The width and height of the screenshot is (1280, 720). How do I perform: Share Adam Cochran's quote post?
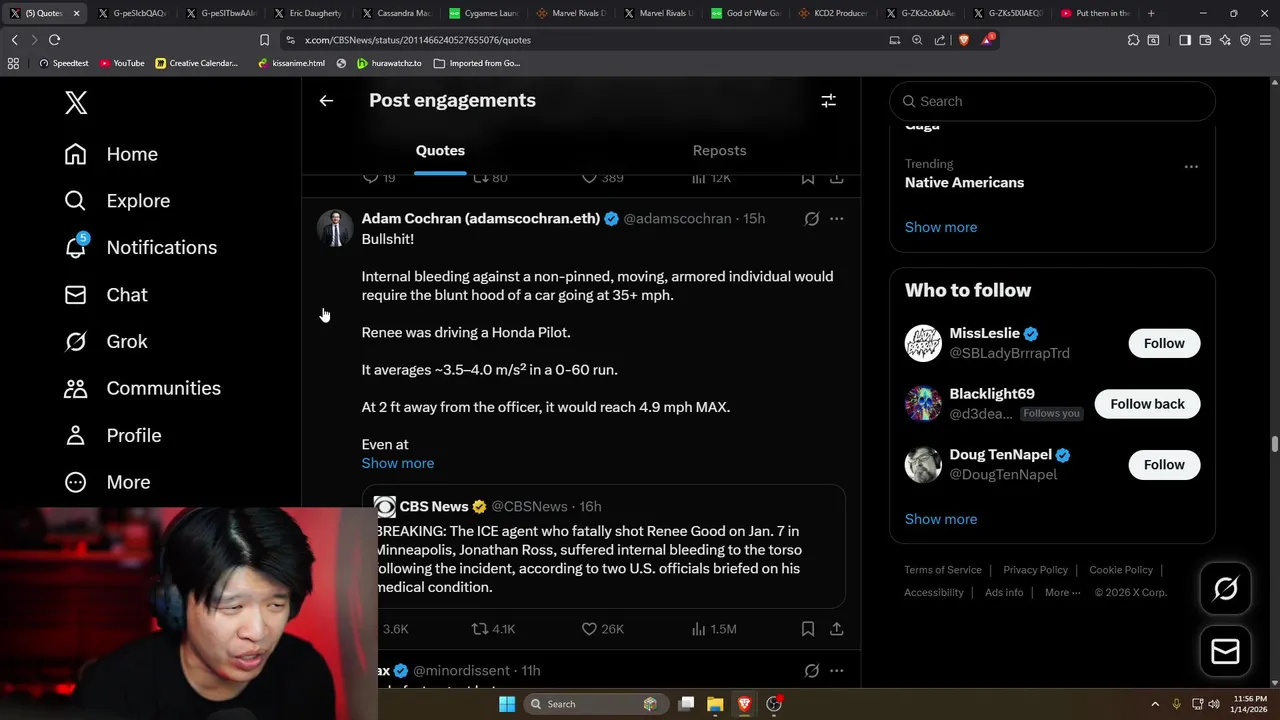[x=836, y=629]
